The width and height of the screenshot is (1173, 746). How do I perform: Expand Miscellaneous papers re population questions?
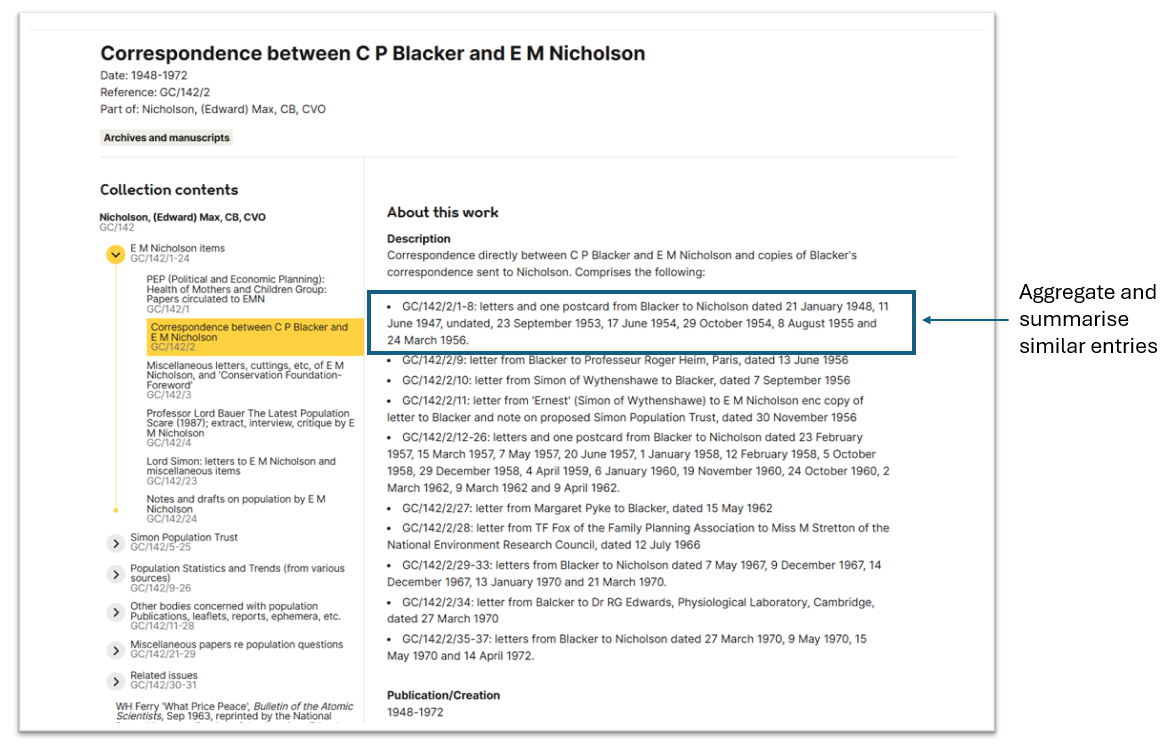click(116, 650)
